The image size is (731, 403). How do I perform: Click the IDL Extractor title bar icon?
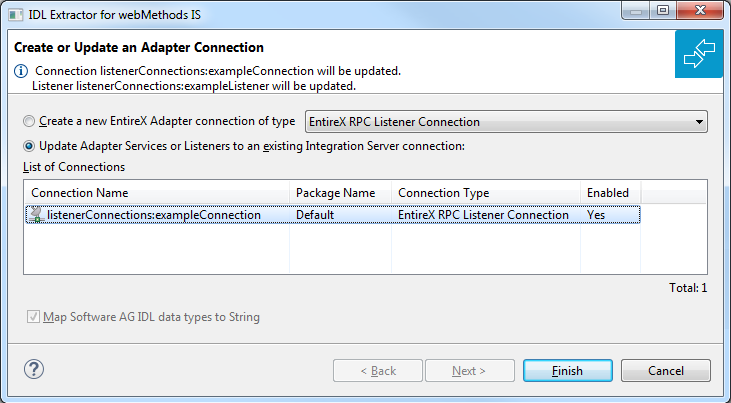coord(15,15)
